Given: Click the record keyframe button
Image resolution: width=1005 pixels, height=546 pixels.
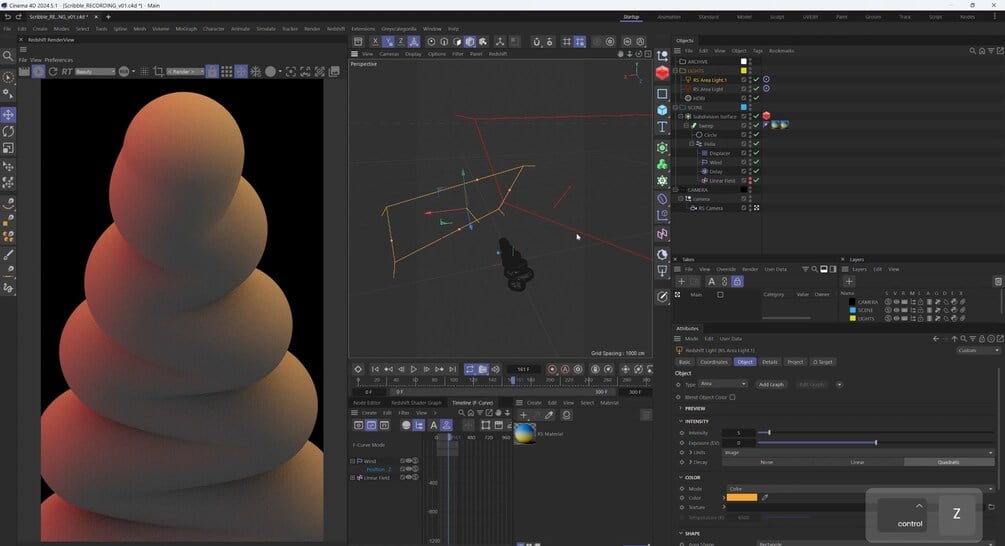Looking at the screenshot, I should [x=552, y=369].
